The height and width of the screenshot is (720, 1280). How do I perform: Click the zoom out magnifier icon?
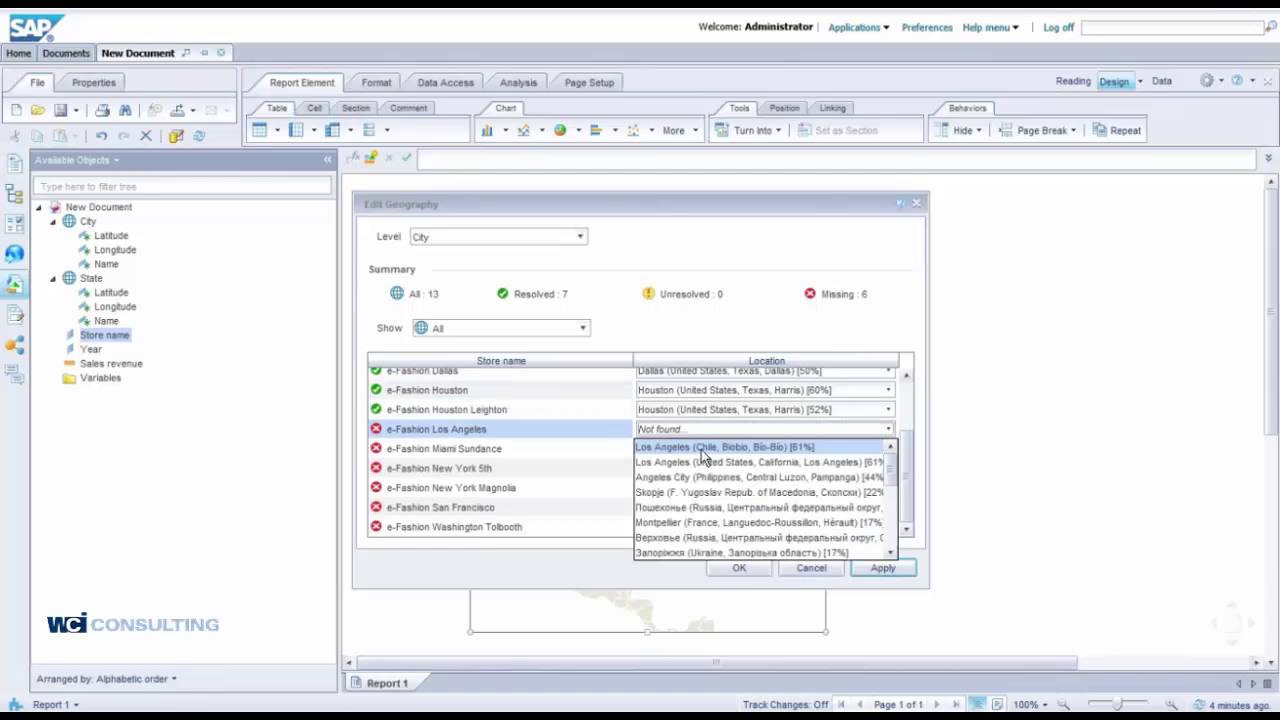pyautogui.click(x=1063, y=705)
